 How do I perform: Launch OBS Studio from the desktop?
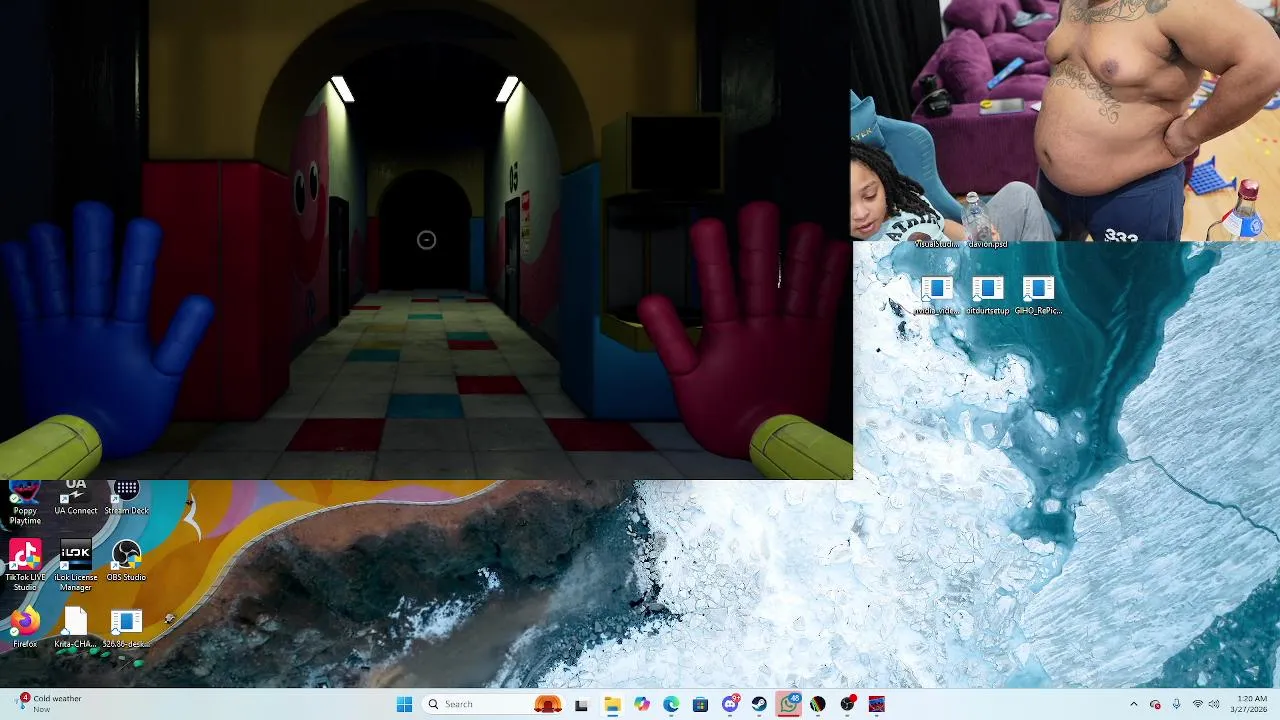[126, 561]
